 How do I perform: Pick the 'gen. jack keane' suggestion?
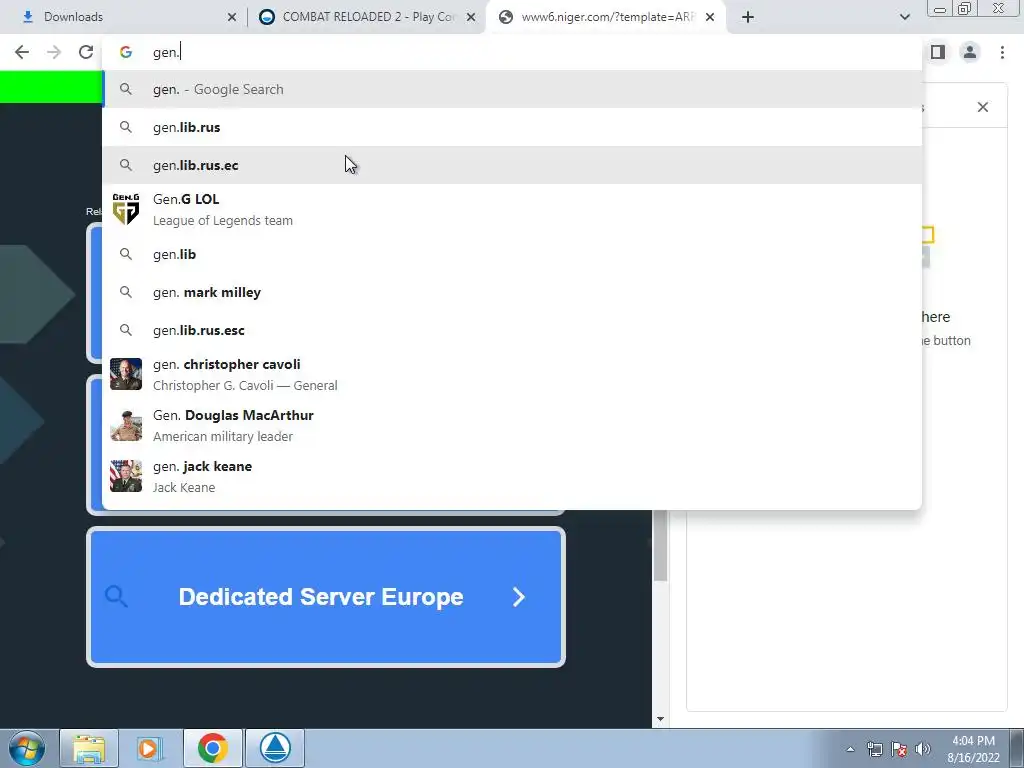pos(512,476)
